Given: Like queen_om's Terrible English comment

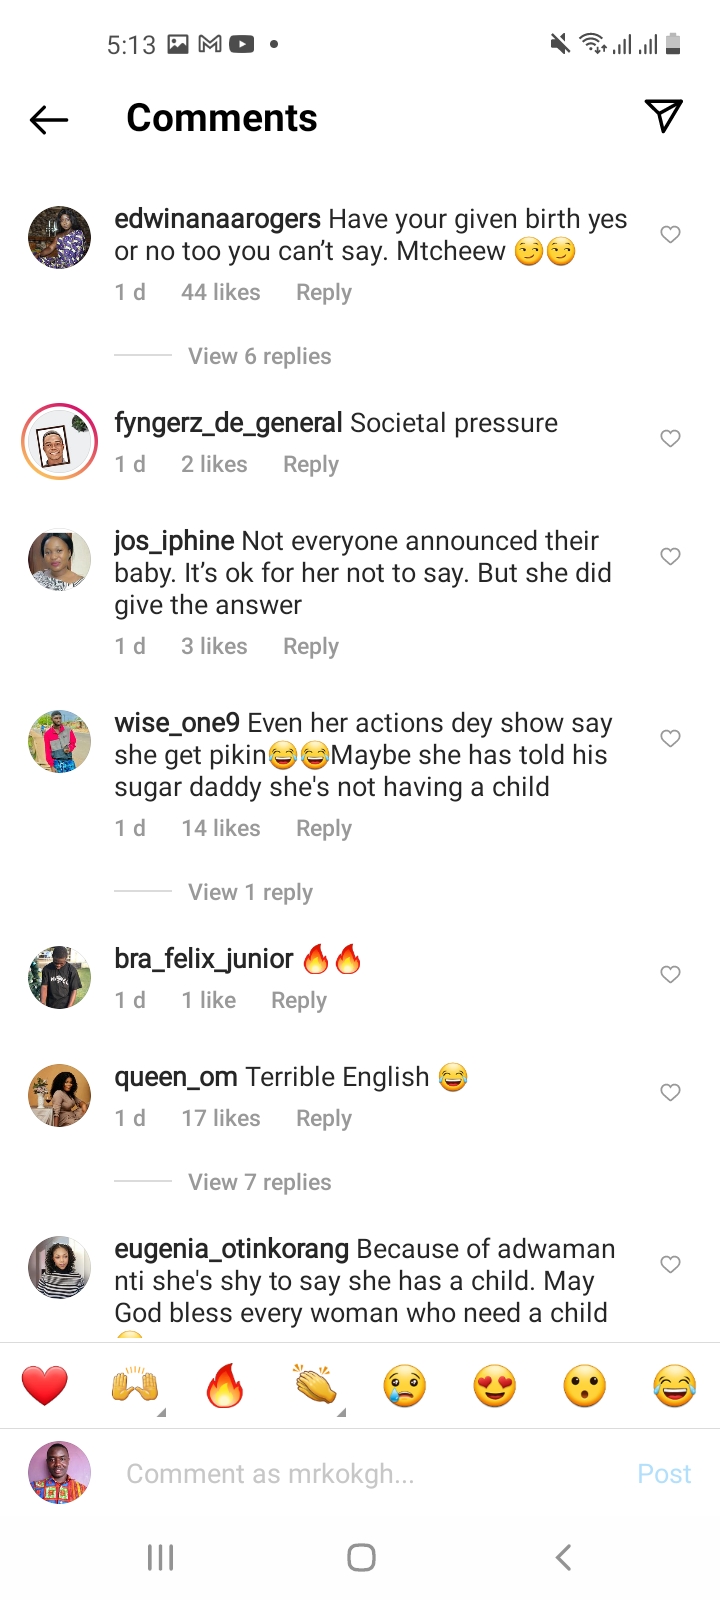Looking at the screenshot, I should 670,1092.
